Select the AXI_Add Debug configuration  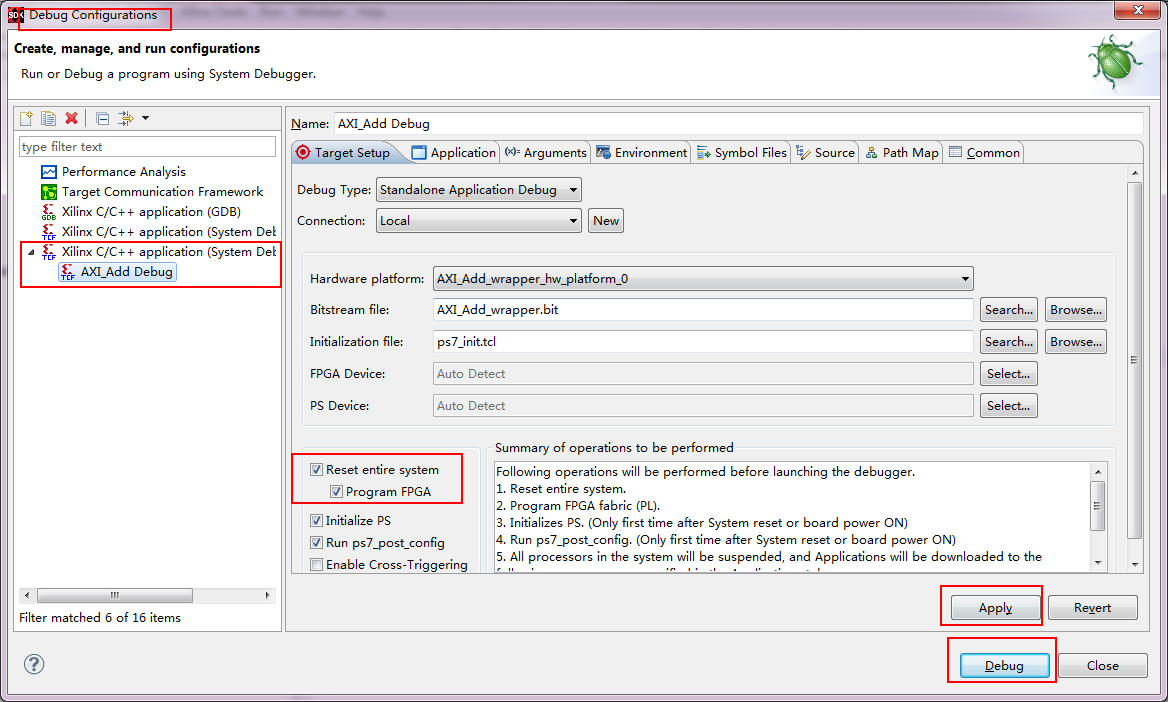pos(118,272)
